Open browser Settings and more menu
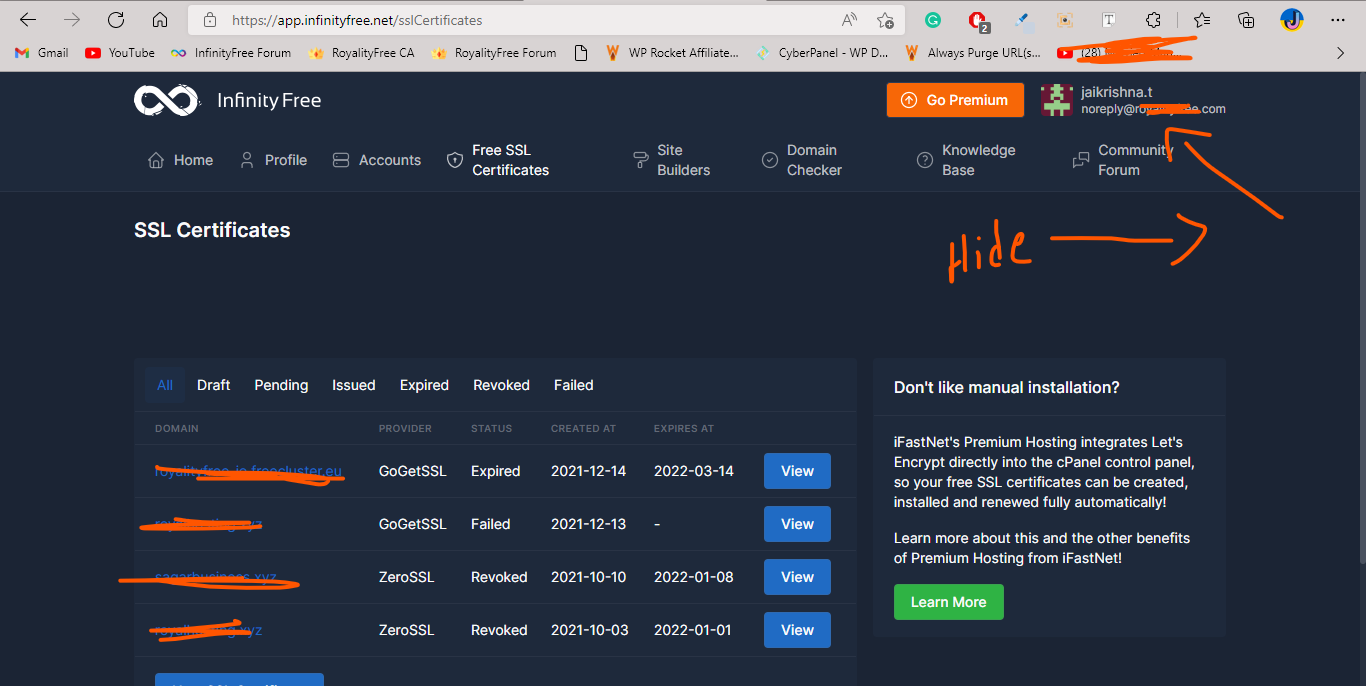Screen dimensions: 1366x686 tap(1338, 20)
